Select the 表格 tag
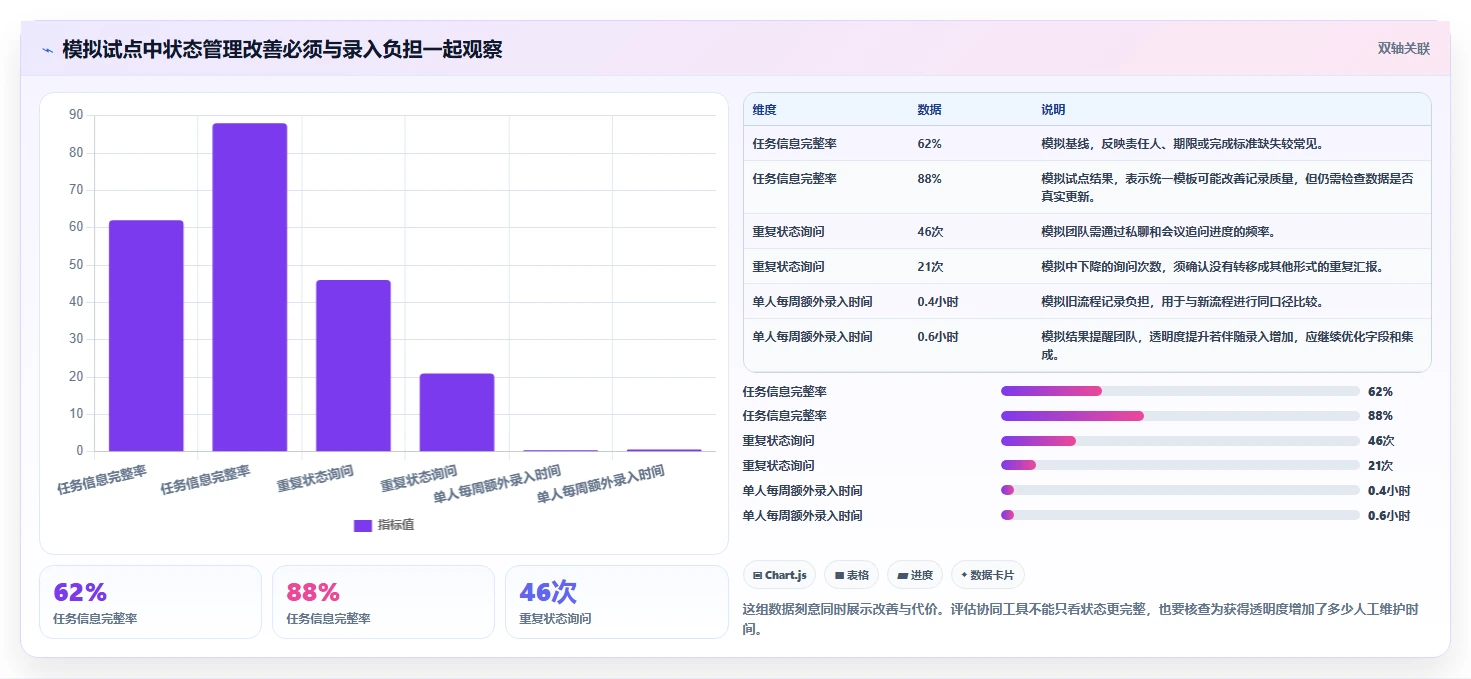 (x=851, y=575)
